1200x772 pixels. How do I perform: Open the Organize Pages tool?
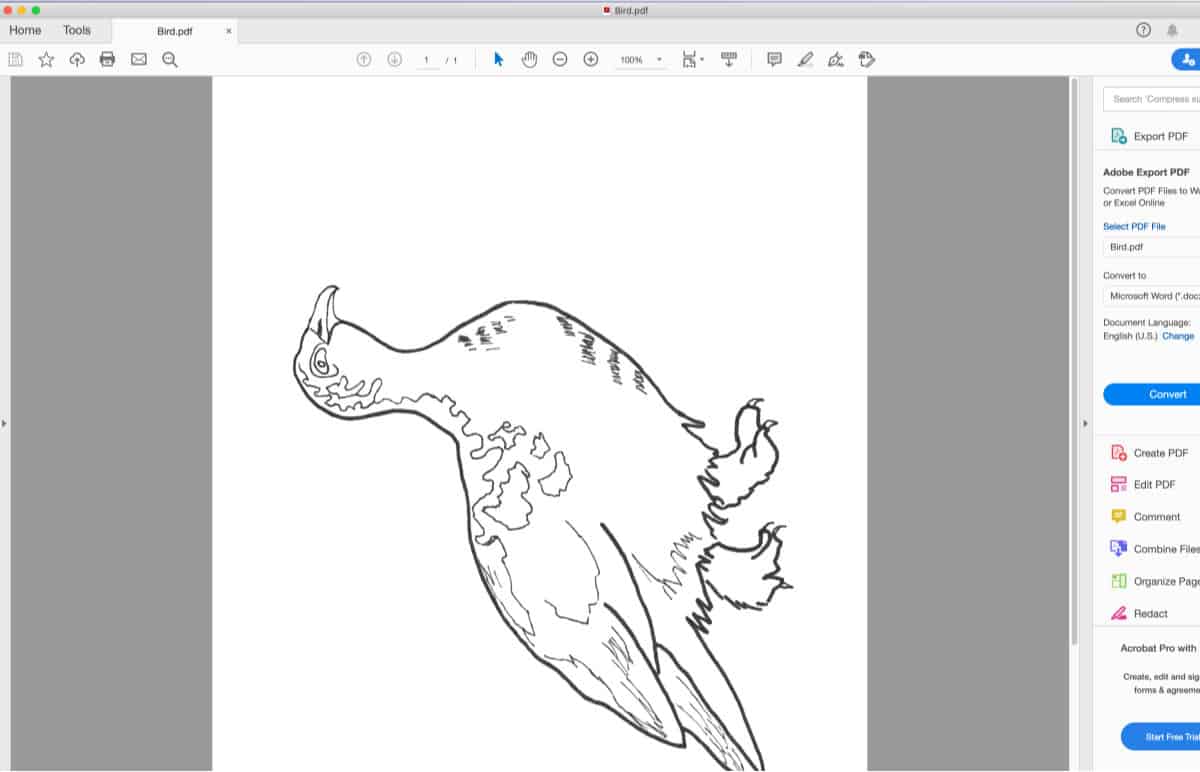[1155, 581]
